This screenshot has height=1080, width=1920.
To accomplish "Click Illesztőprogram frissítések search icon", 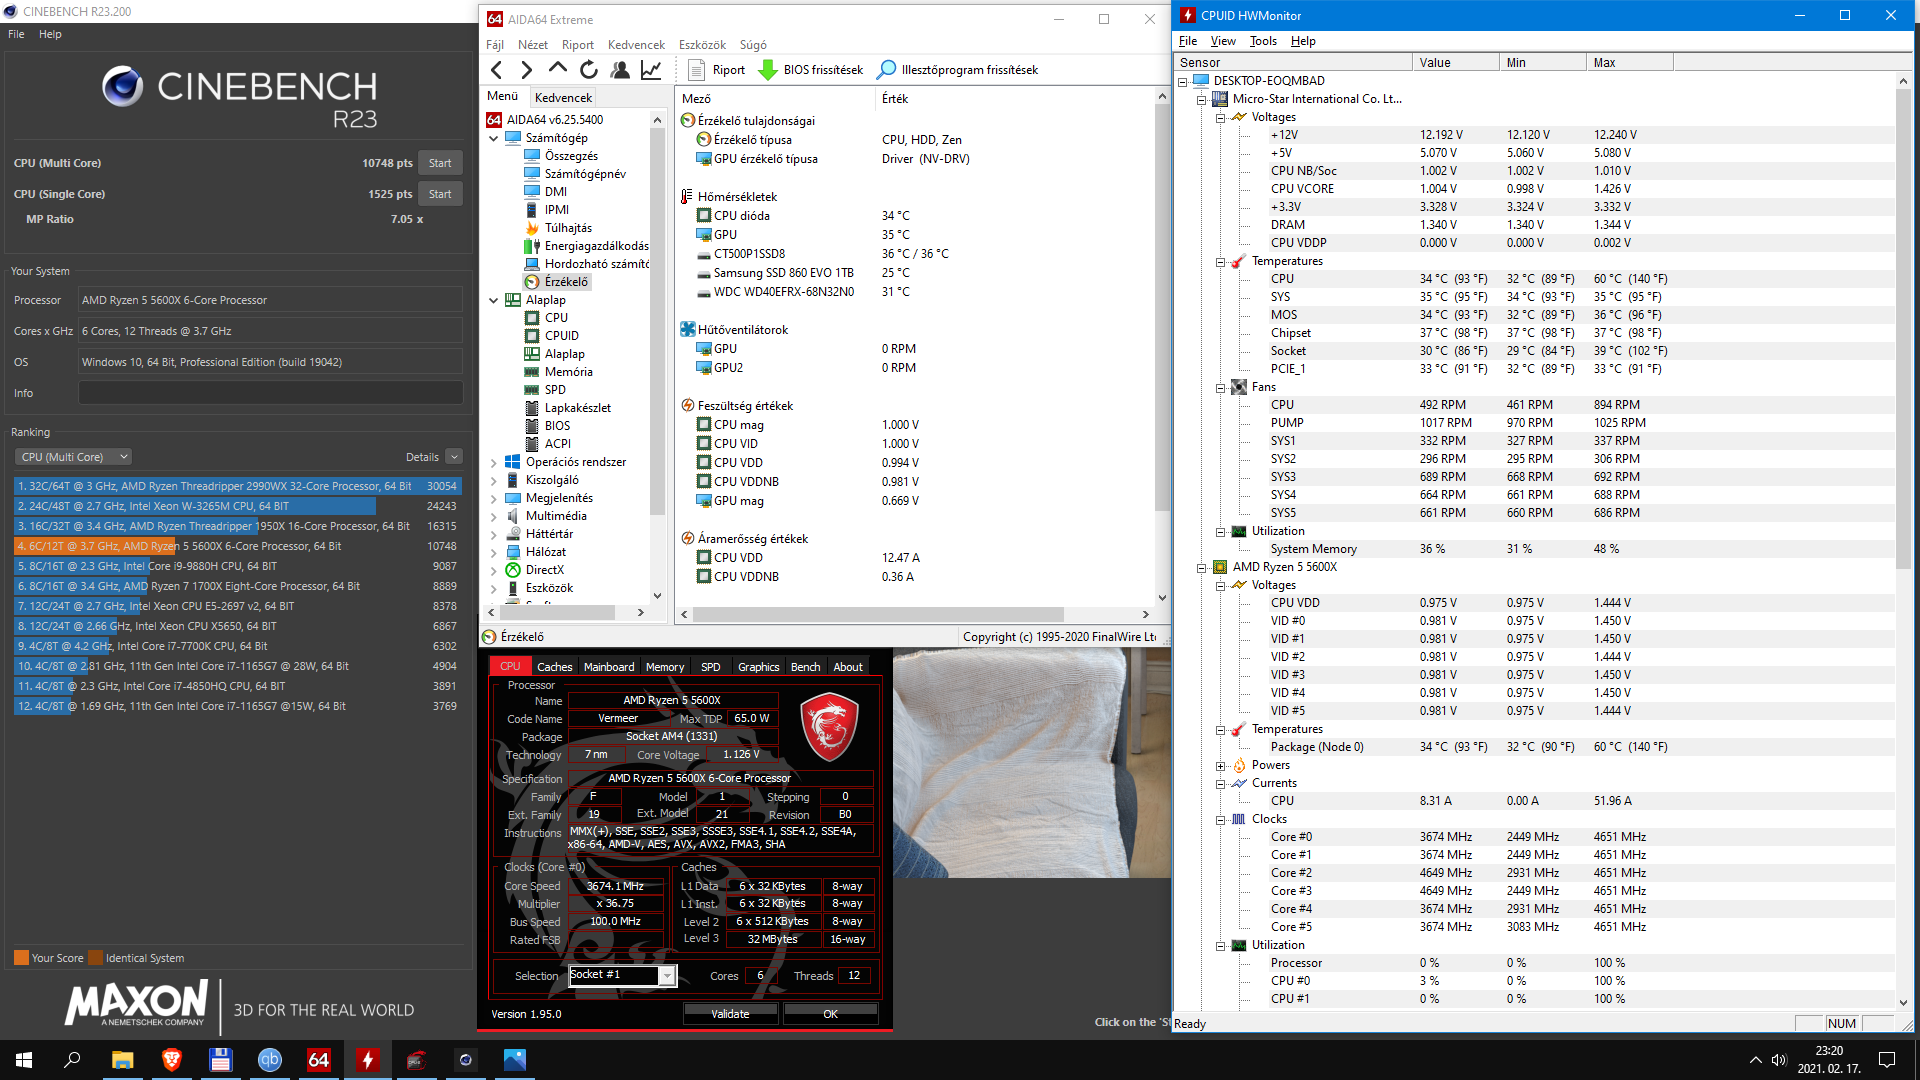I will pos(887,70).
